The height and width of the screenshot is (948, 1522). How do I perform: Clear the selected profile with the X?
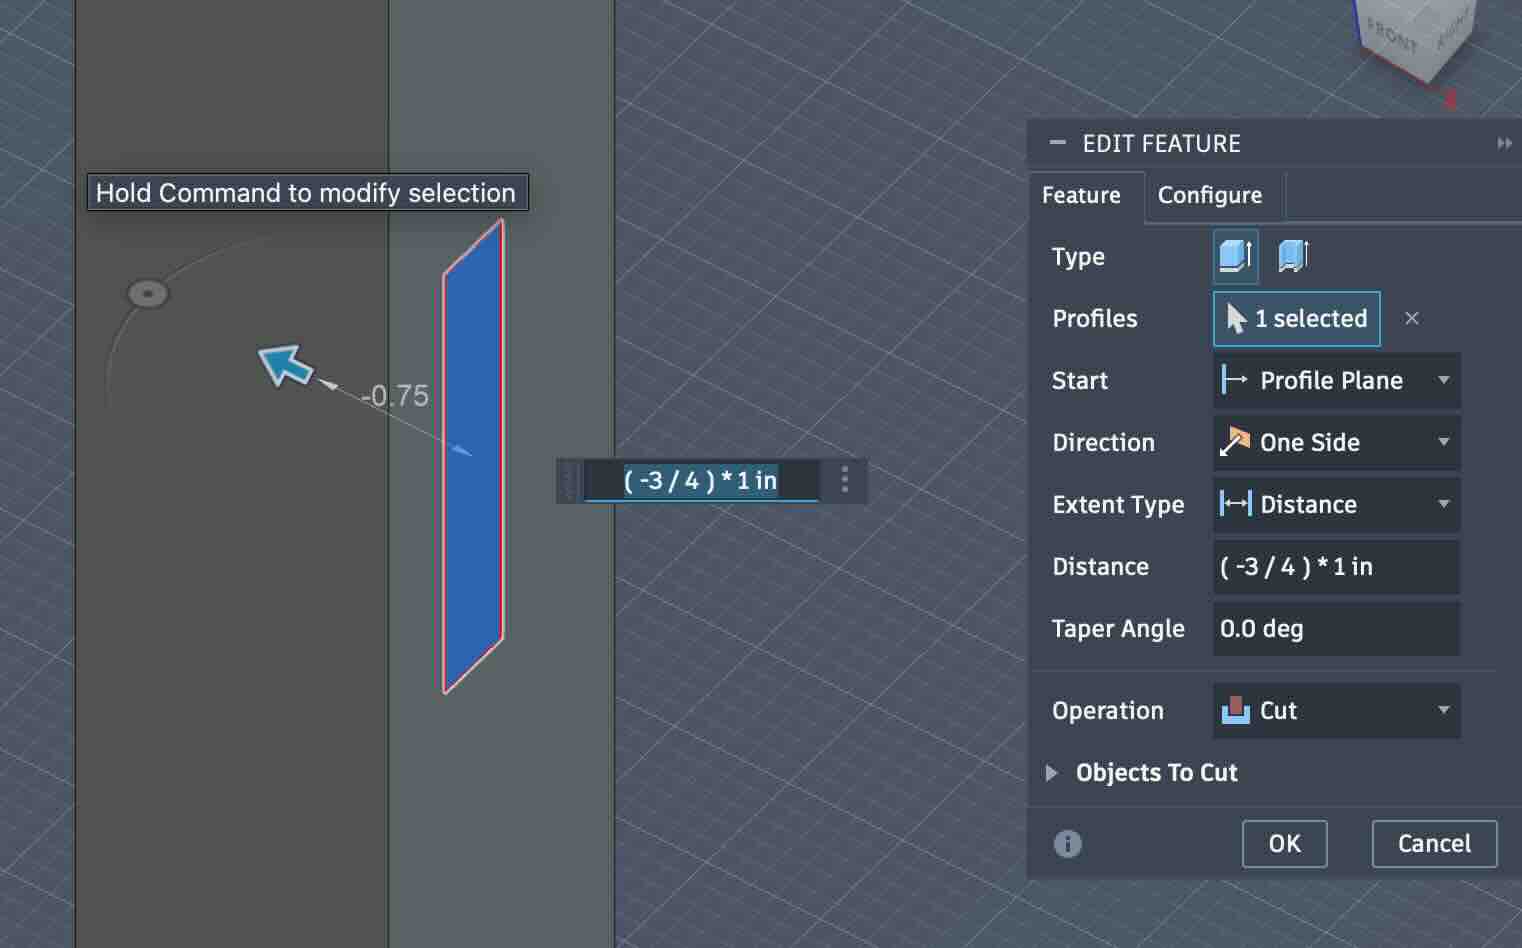[1412, 318]
